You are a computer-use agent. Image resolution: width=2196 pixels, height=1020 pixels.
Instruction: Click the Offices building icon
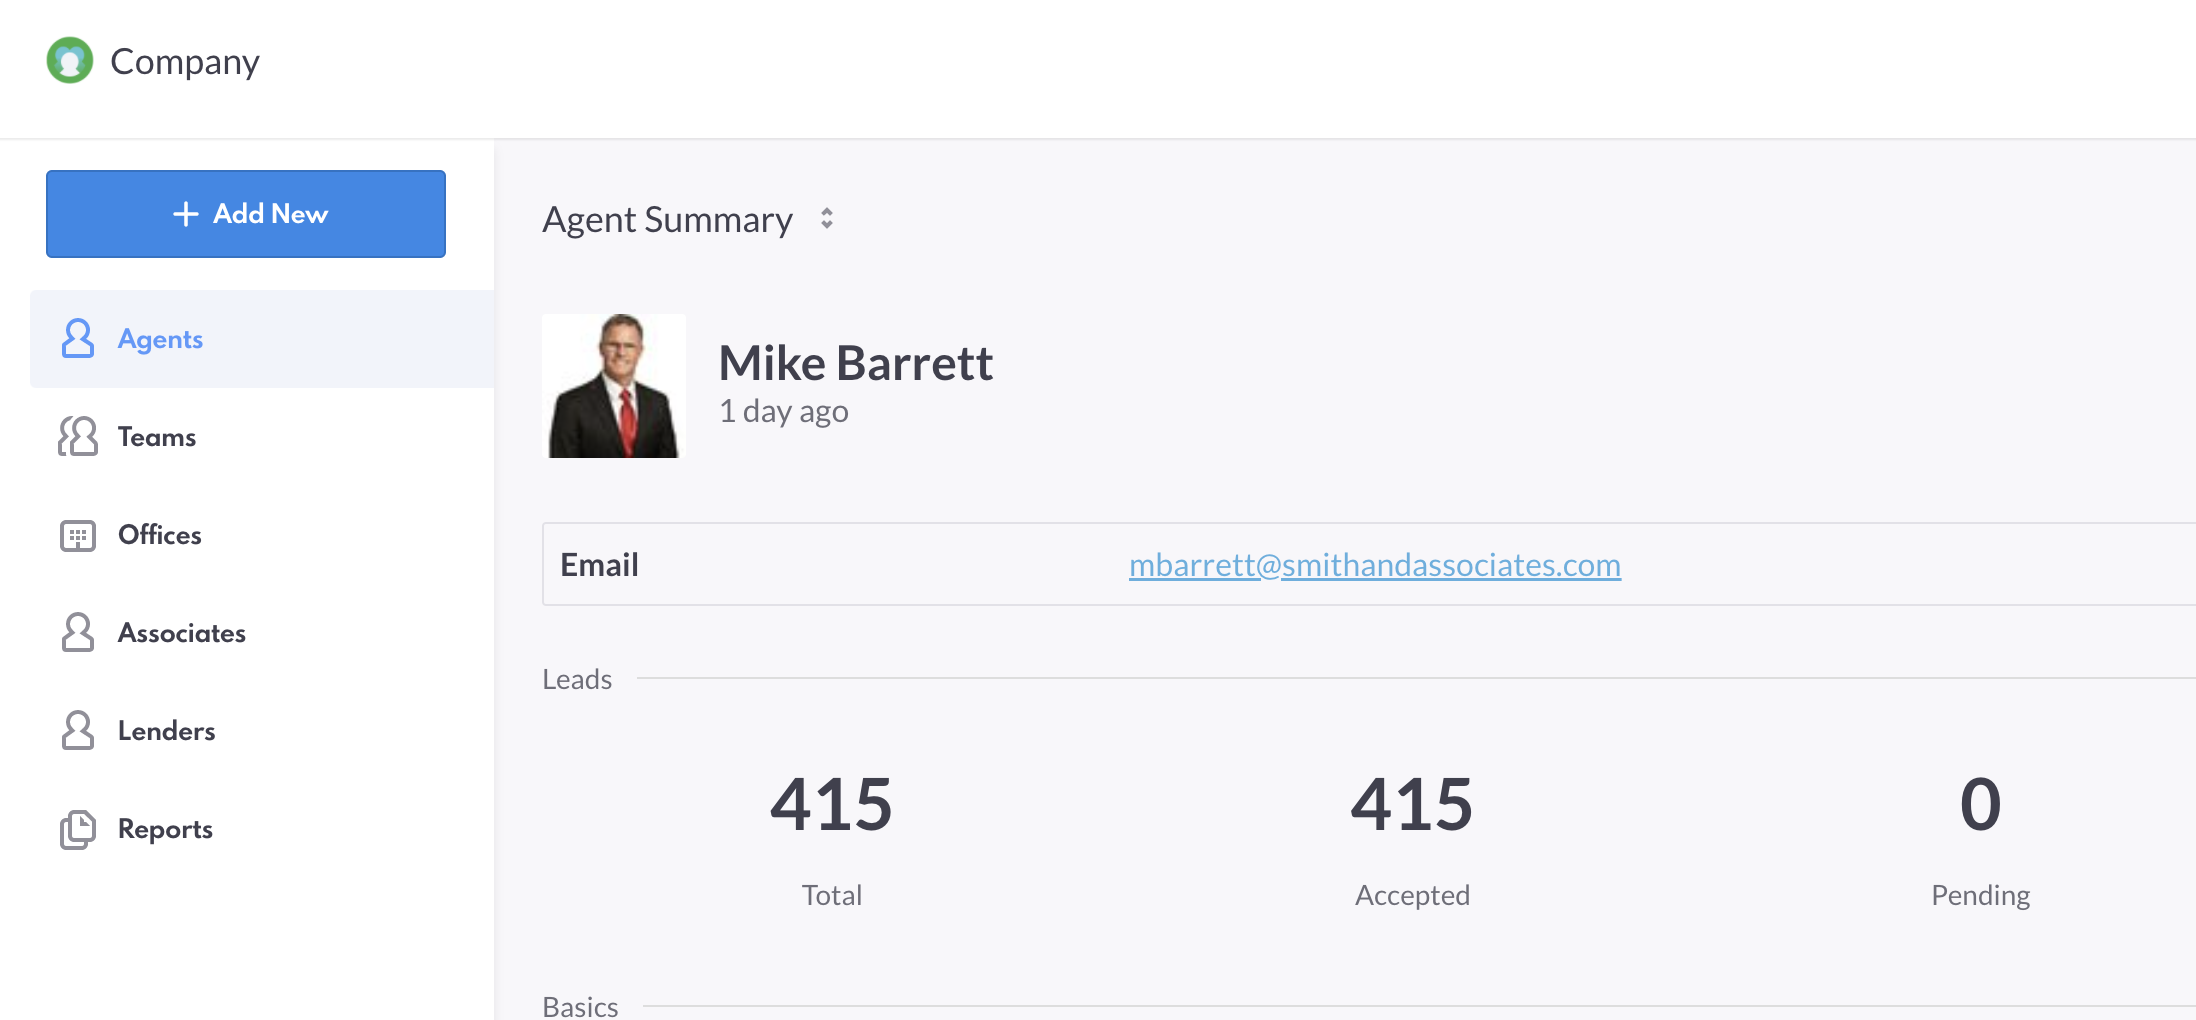(x=78, y=536)
